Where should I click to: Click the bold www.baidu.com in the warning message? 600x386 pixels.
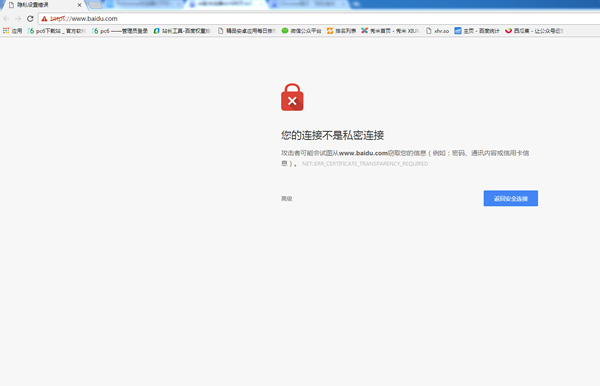pyautogui.click(x=363, y=153)
